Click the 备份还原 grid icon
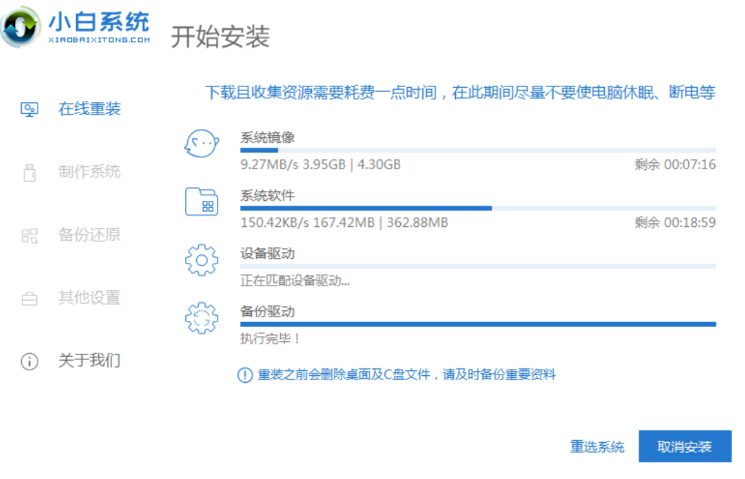Viewport: 745px width, 479px height. click(x=30, y=235)
